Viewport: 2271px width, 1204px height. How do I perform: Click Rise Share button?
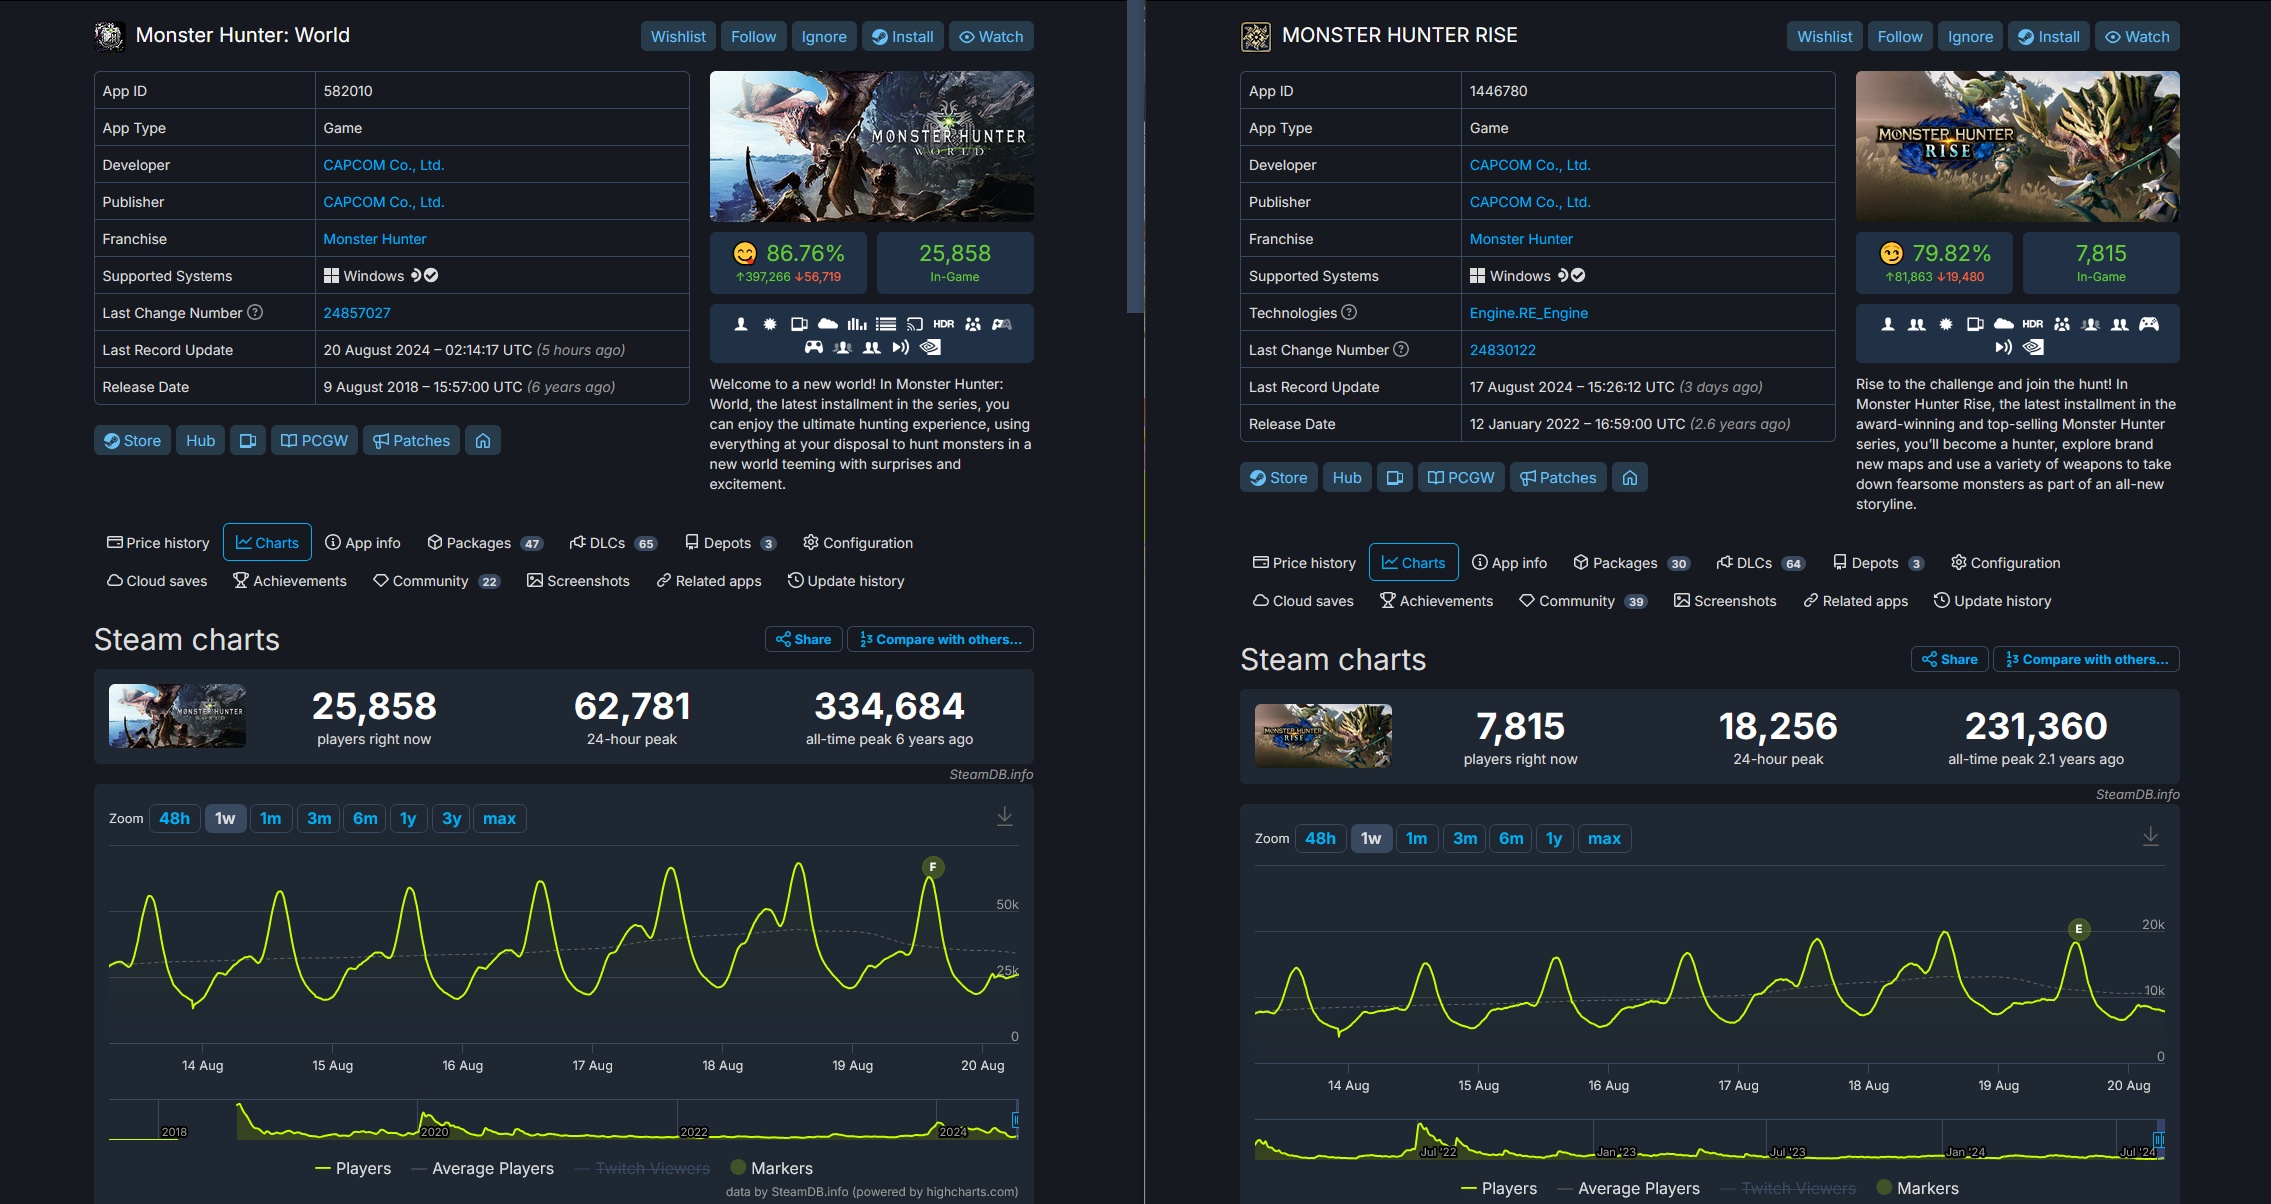1949,659
